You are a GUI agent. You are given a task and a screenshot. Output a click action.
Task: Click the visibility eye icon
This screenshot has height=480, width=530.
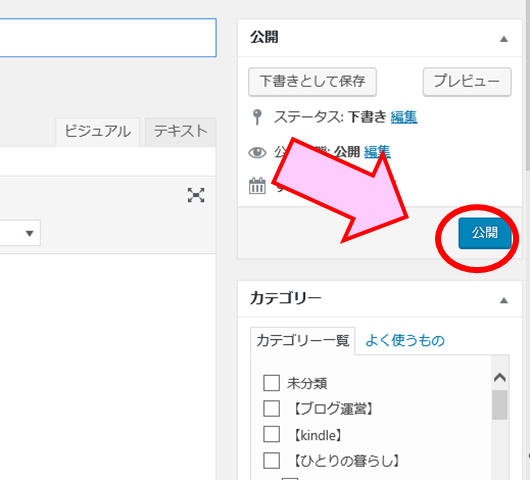click(257, 152)
